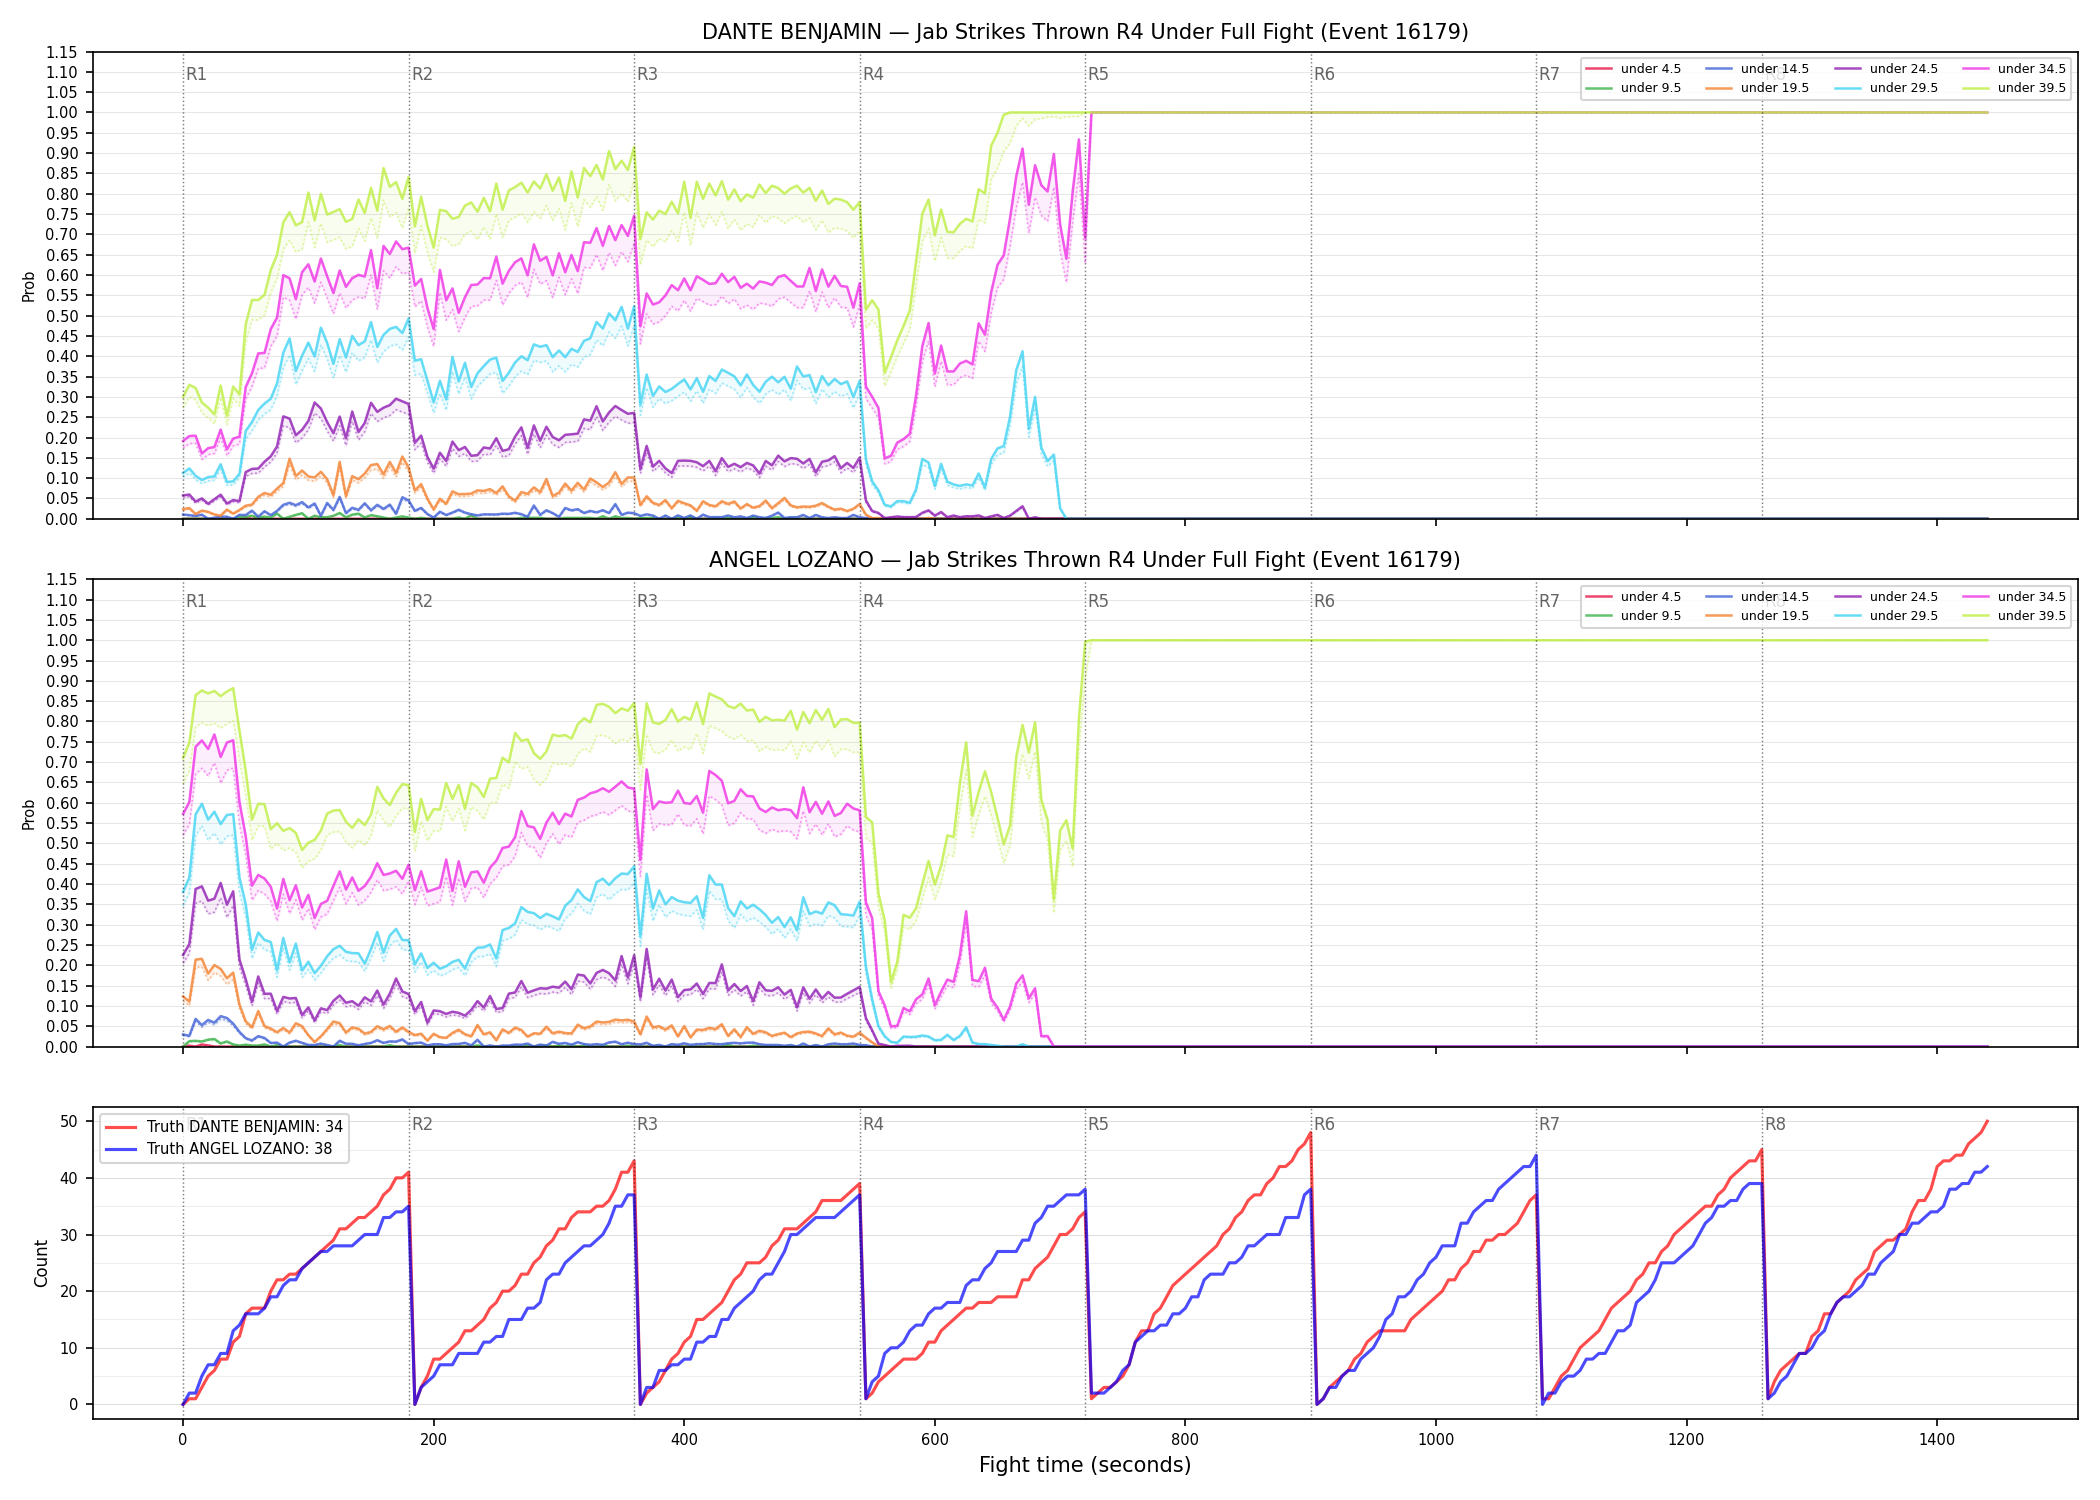Click the 'Prob' y-axis label of the Angel Lozano chart
2100x1500 pixels.
click(x=29, y=814)
